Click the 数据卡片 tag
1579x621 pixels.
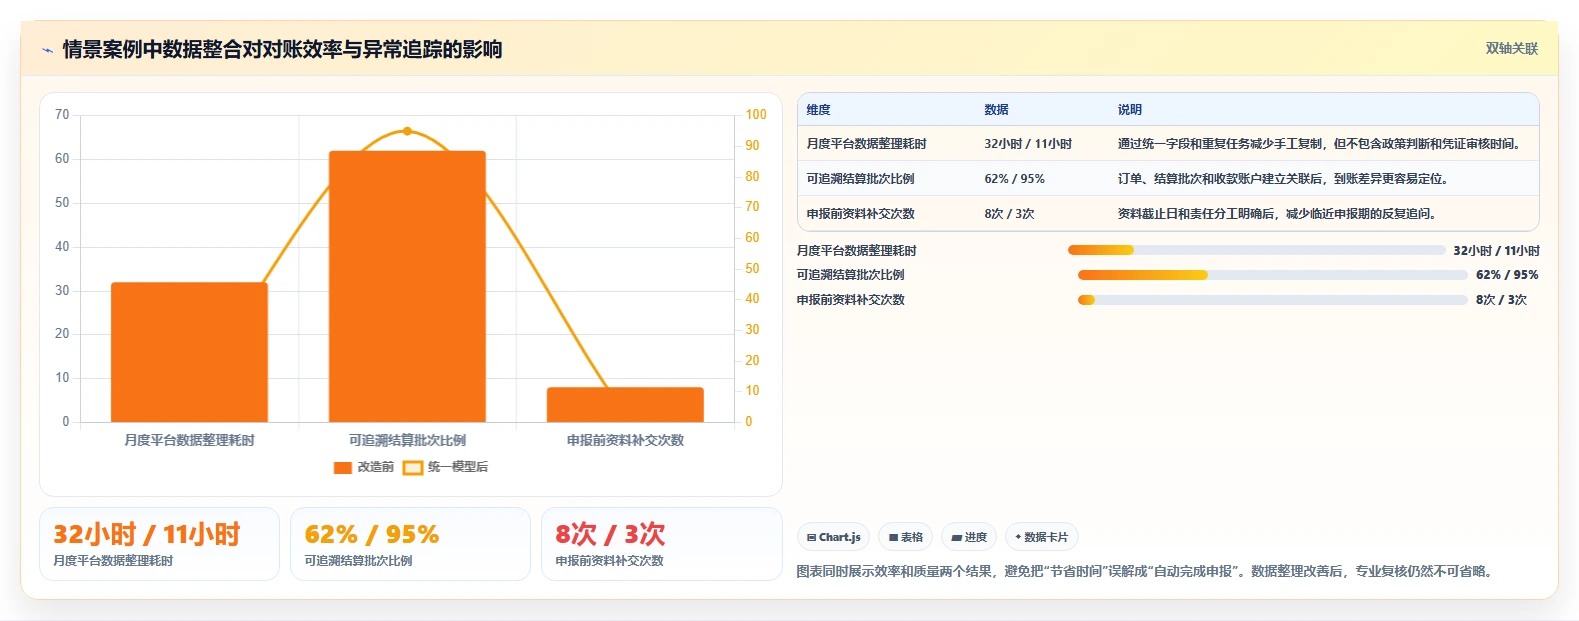click(1041, 537)
